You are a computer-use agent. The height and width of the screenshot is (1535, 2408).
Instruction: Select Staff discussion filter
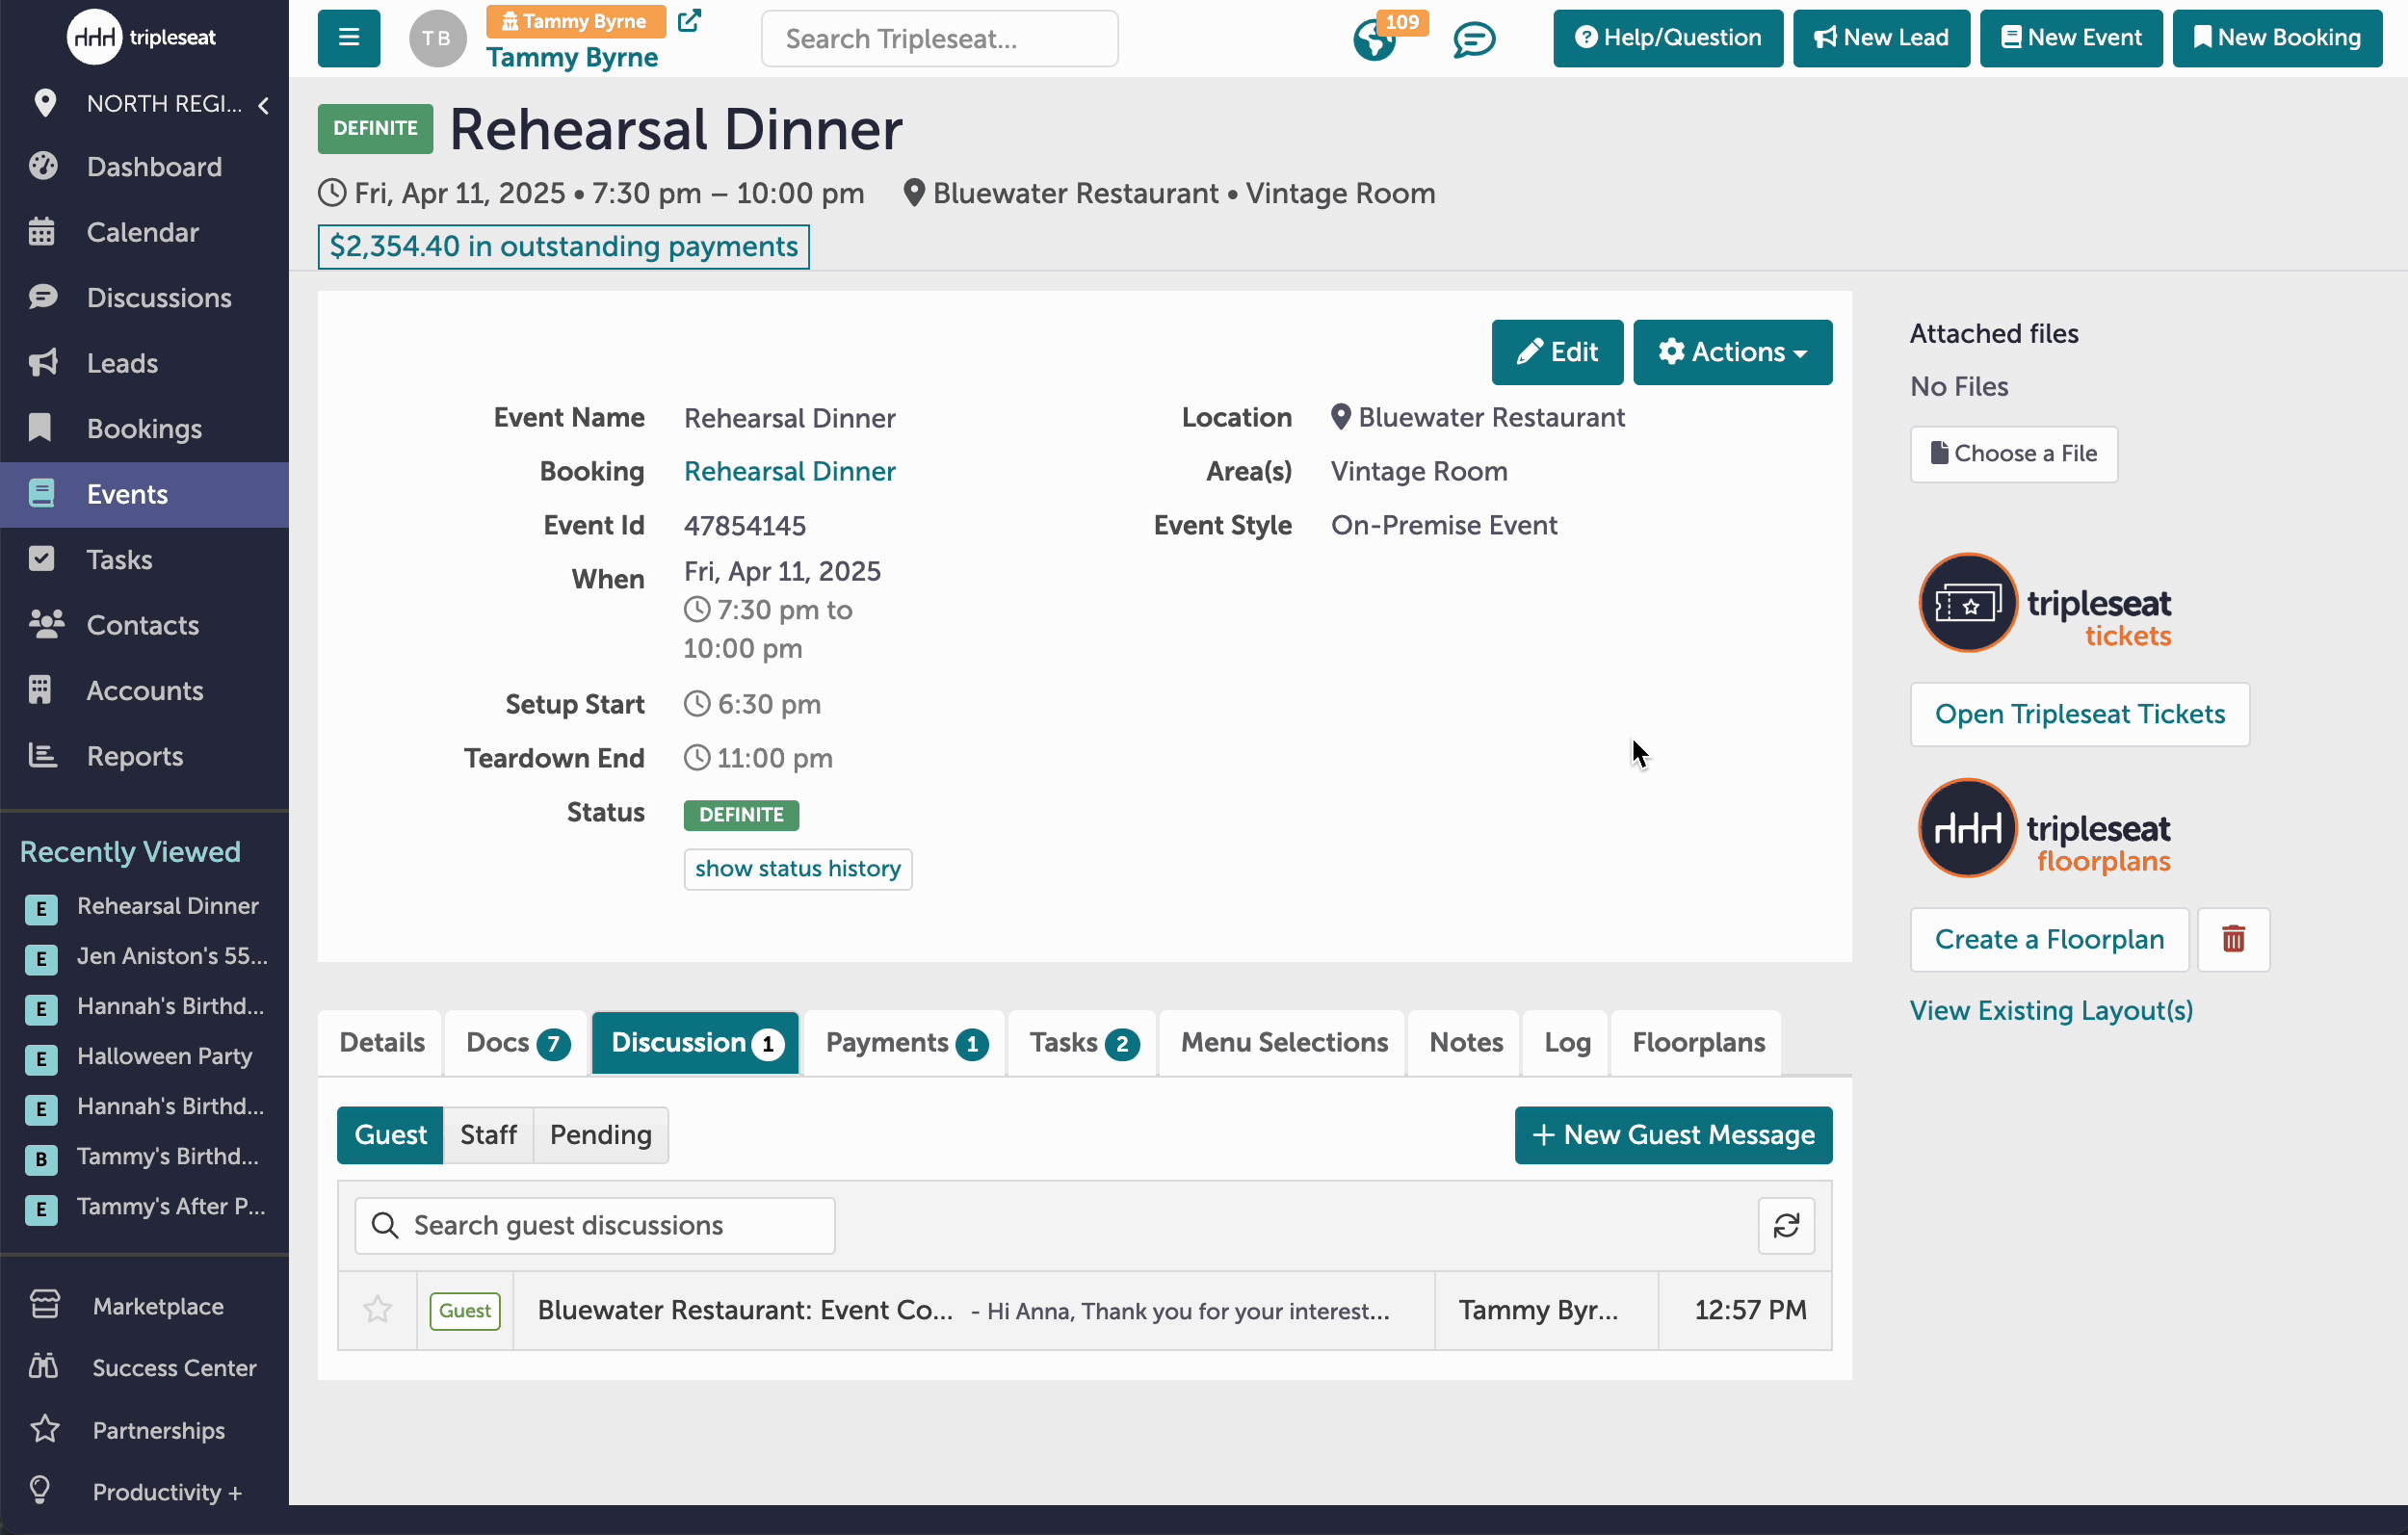[x=488, y=1135]
